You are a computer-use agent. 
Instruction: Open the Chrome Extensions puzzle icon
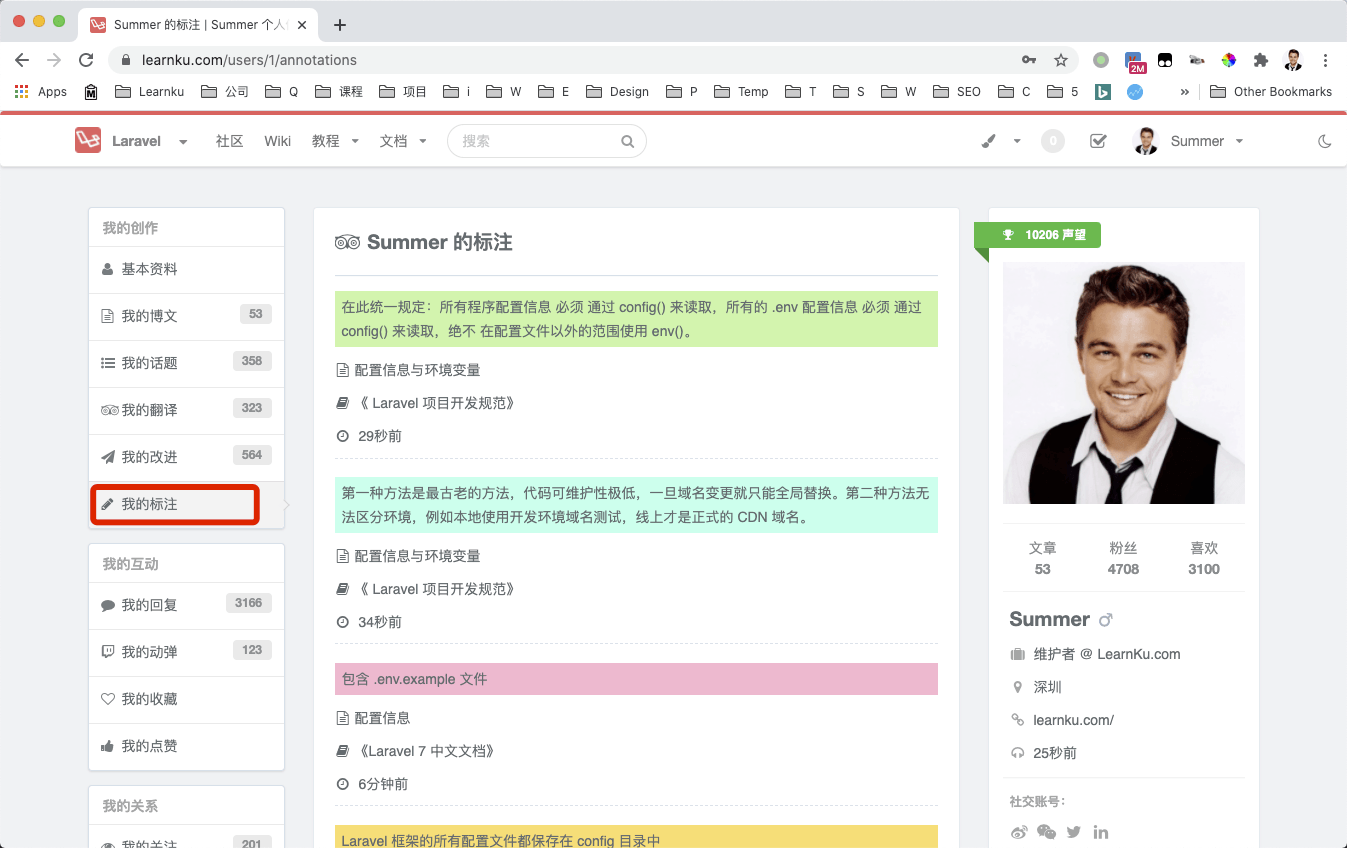[1261, 60]
